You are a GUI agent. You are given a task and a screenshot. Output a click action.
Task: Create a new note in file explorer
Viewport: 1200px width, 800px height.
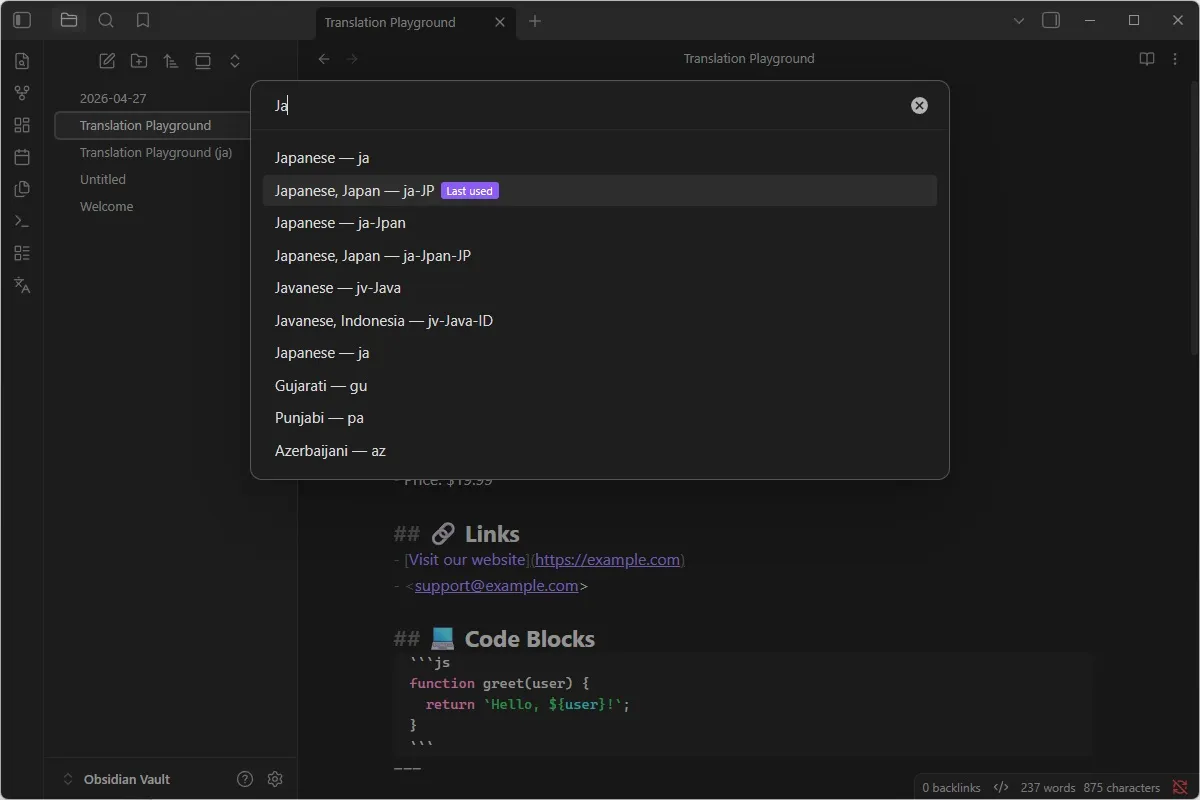pos(107,61)
